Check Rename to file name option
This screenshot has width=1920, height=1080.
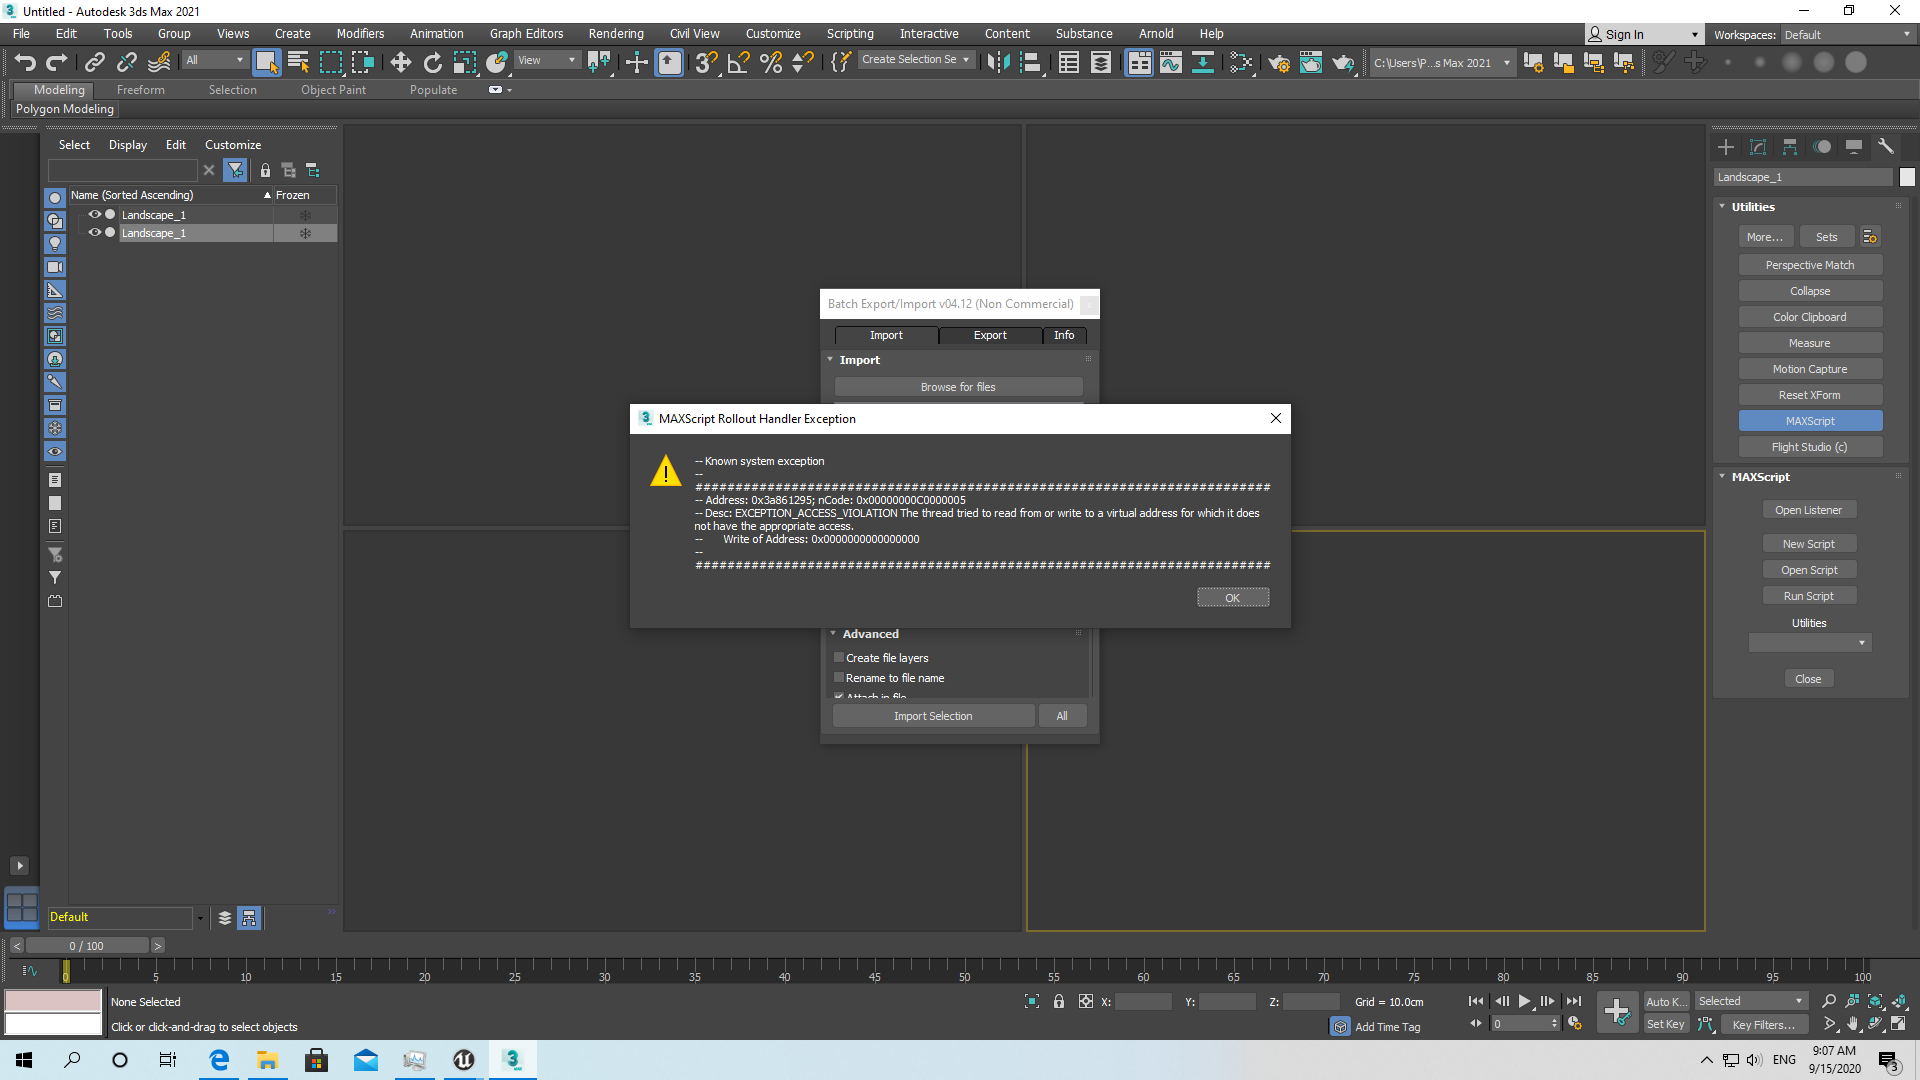coord(839,678)
